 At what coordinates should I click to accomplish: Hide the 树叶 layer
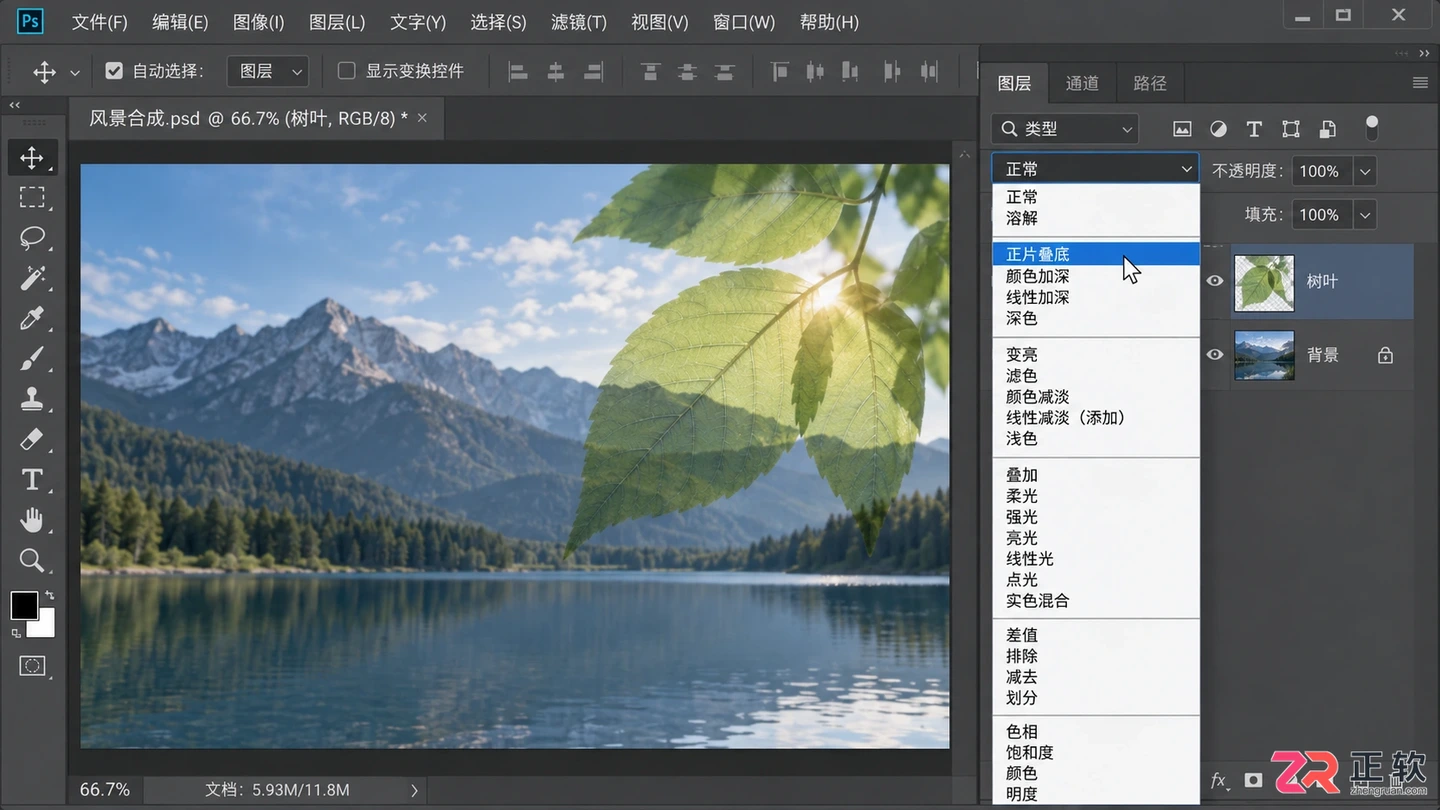tap(1215, 281)
